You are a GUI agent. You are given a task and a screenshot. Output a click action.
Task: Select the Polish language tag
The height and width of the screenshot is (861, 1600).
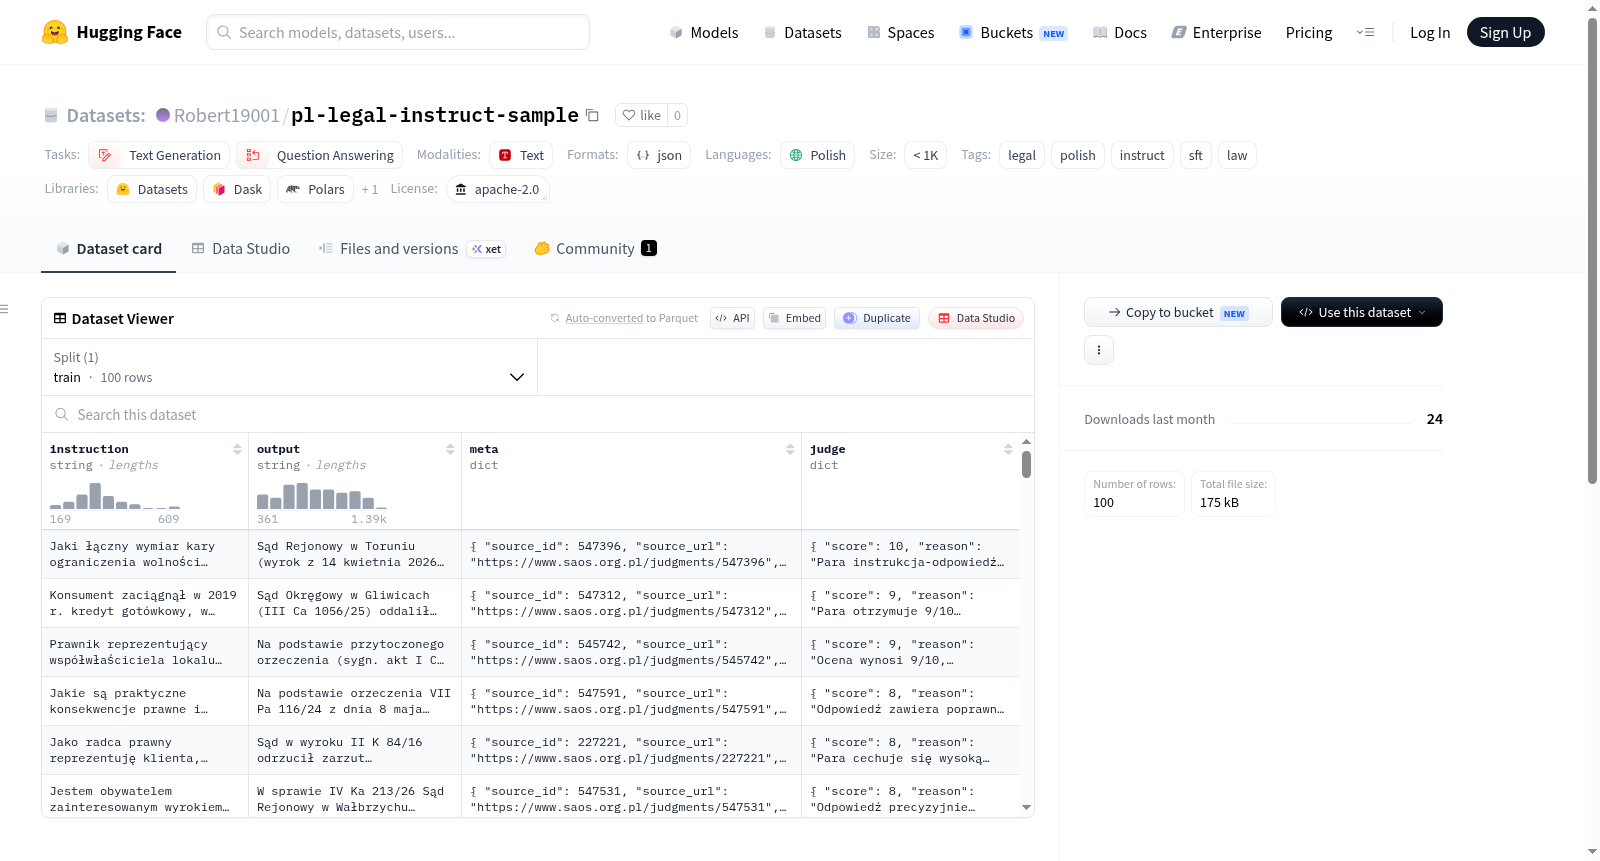point(817,155)
